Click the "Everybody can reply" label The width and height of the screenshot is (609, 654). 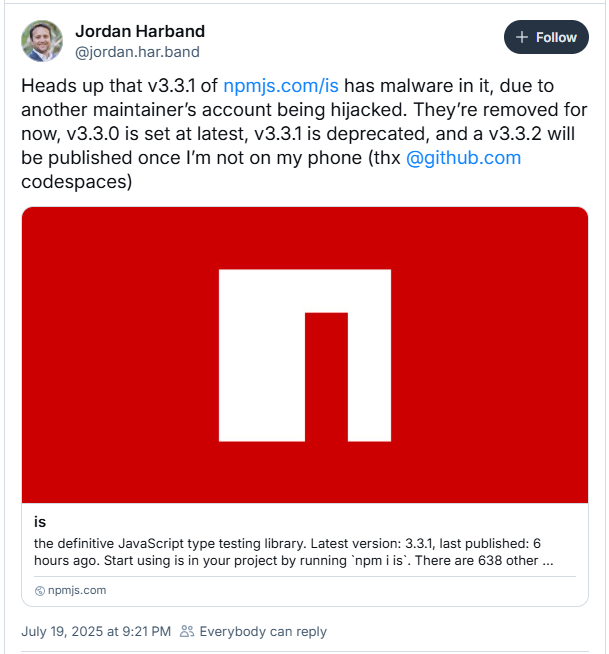point(262,631)
